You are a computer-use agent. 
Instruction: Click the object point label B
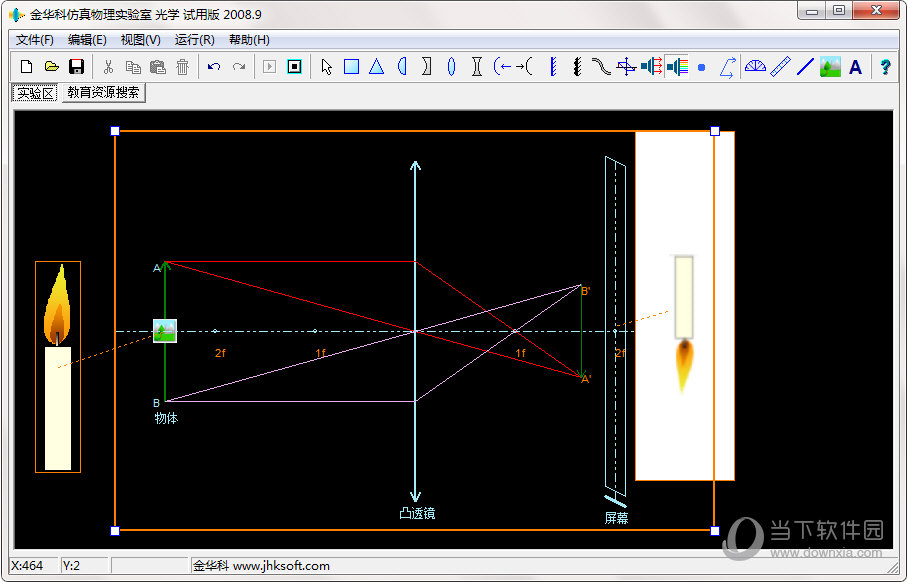tap(156, 403)
